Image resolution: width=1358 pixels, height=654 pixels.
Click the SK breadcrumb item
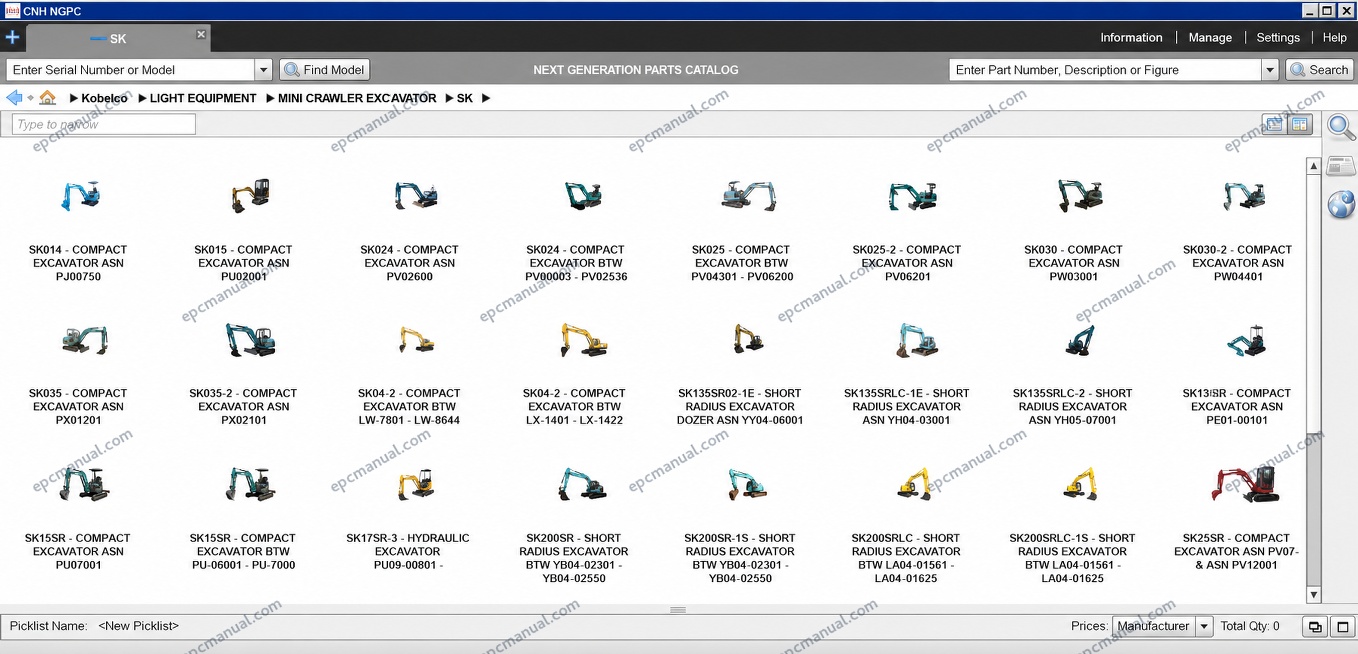(x=465, y=98)
